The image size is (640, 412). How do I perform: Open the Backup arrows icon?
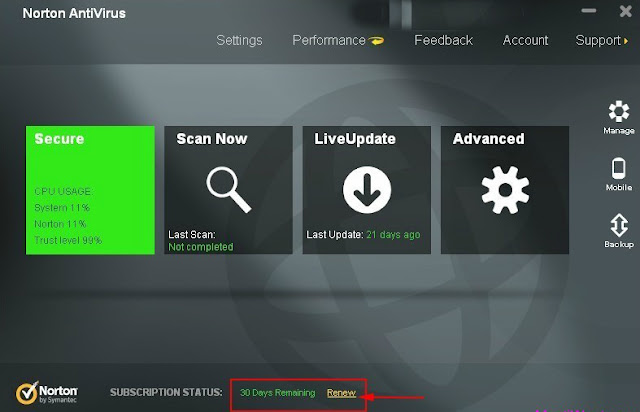pyautogui.click(x=619, y=225)
